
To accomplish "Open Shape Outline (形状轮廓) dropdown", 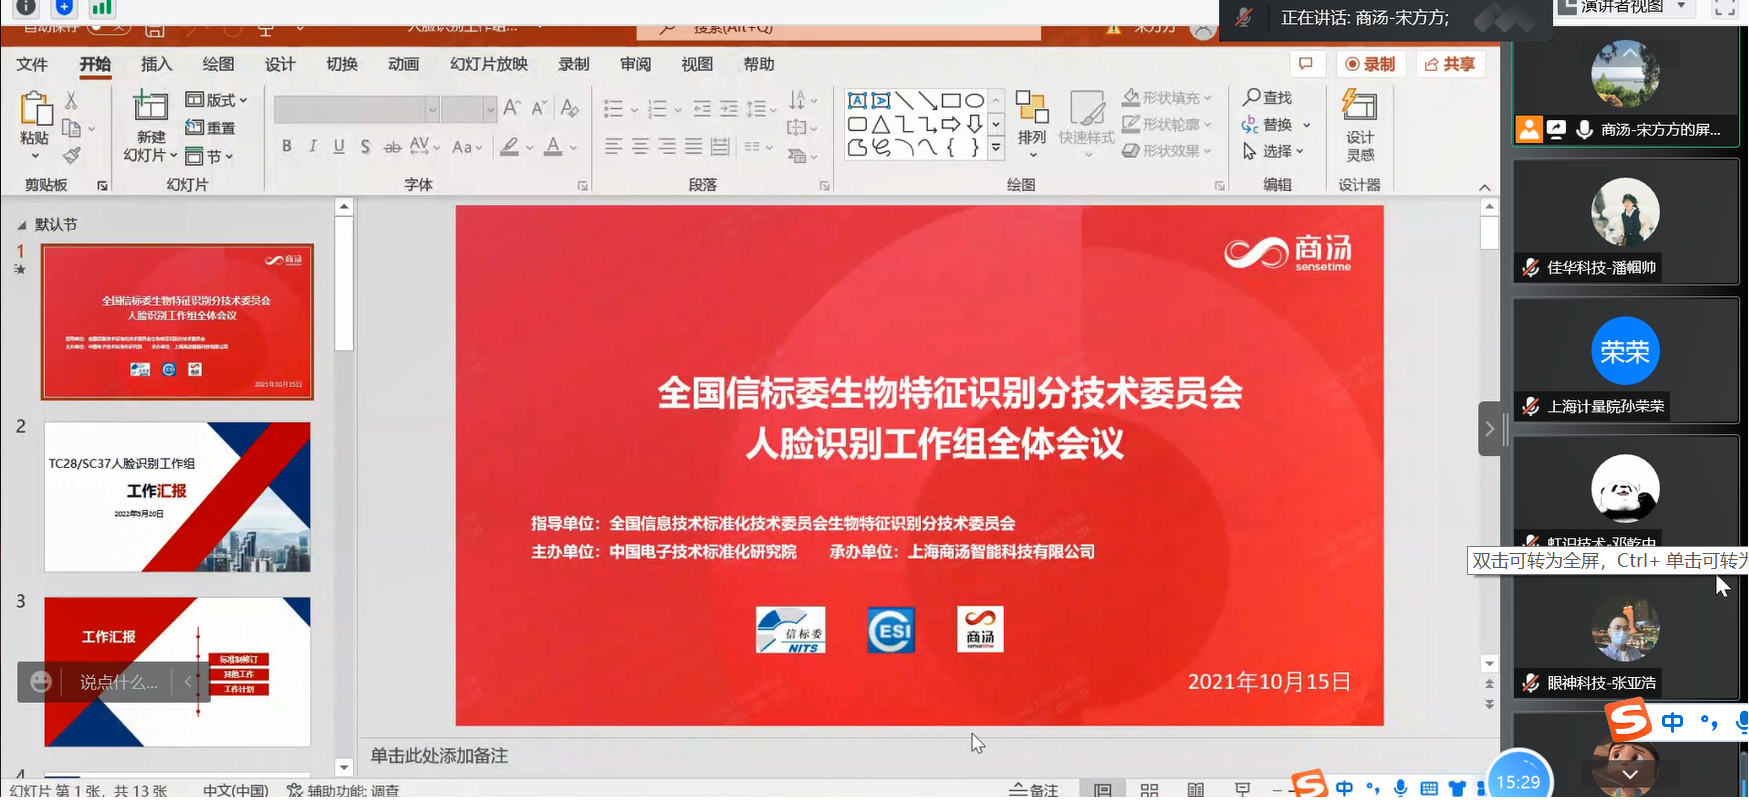I will point(1167,124).
